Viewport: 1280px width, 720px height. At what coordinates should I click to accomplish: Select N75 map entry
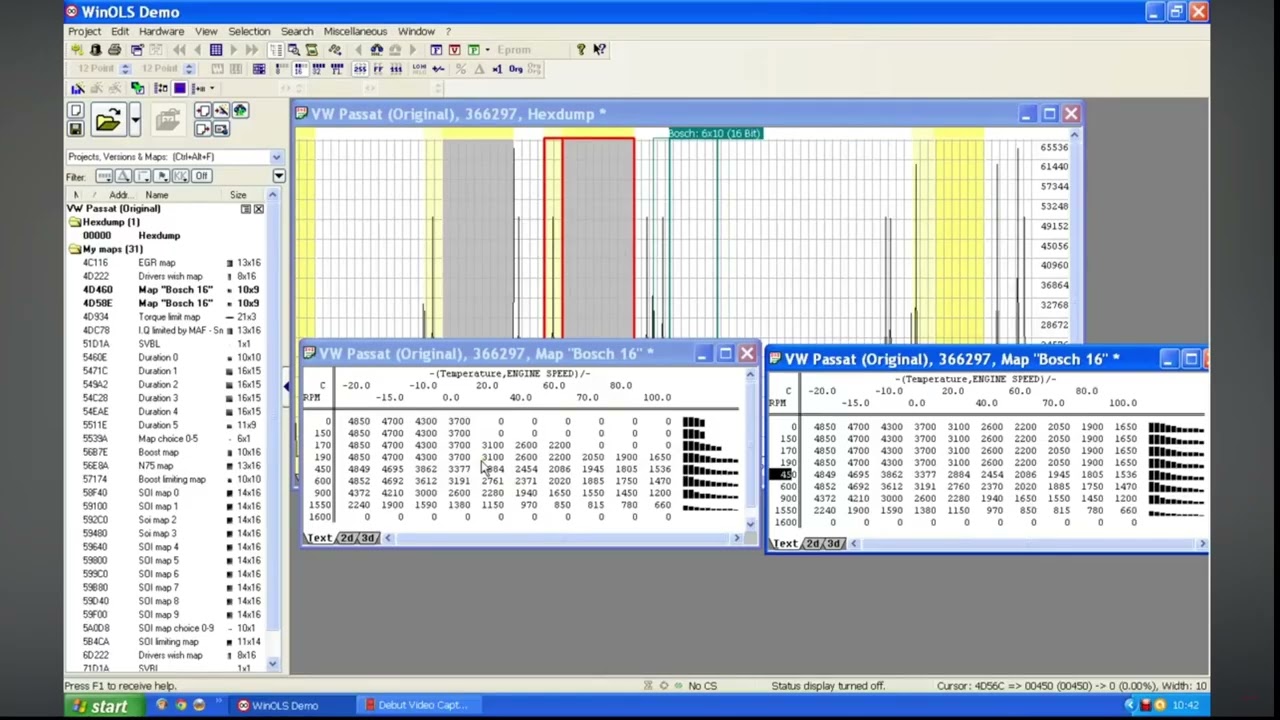click(x=155, y=466)
